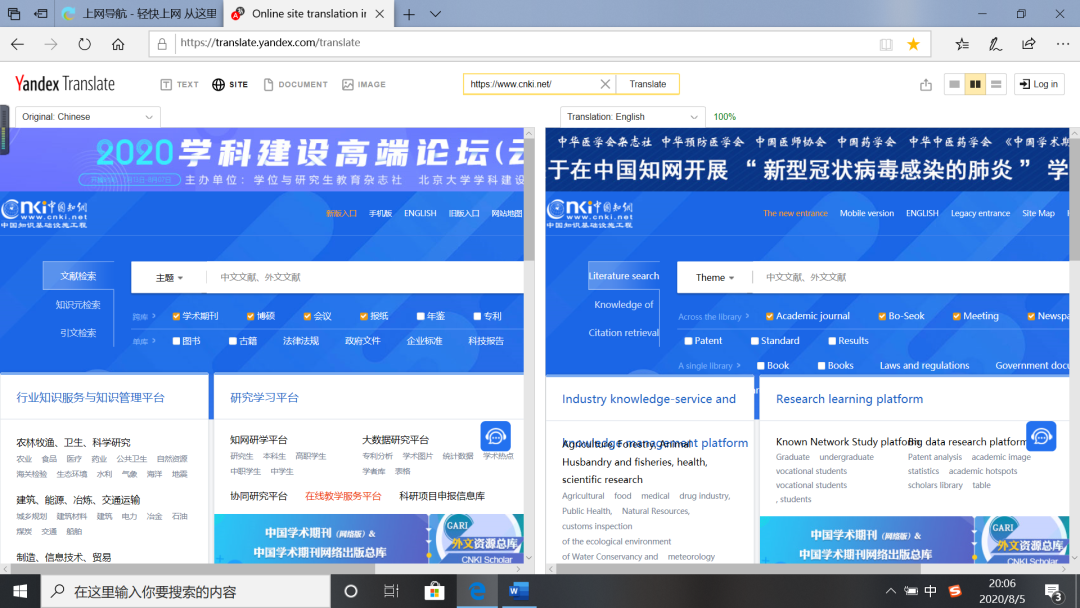Click the right pane horizontal scrollbar
This screenshot has height=608, width=1080.
tap(737, 569)
